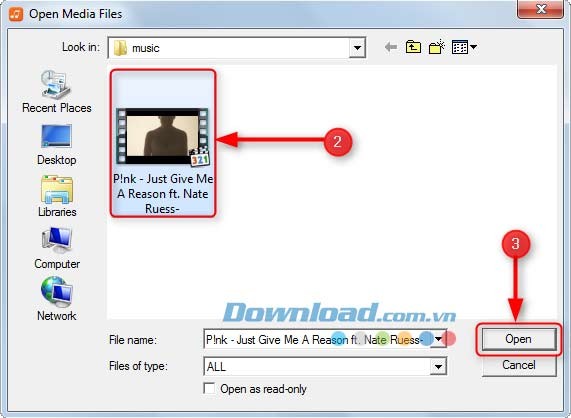Select Computer in the places bar
This screenshot has width=571, height=418.
pos(57,248)
